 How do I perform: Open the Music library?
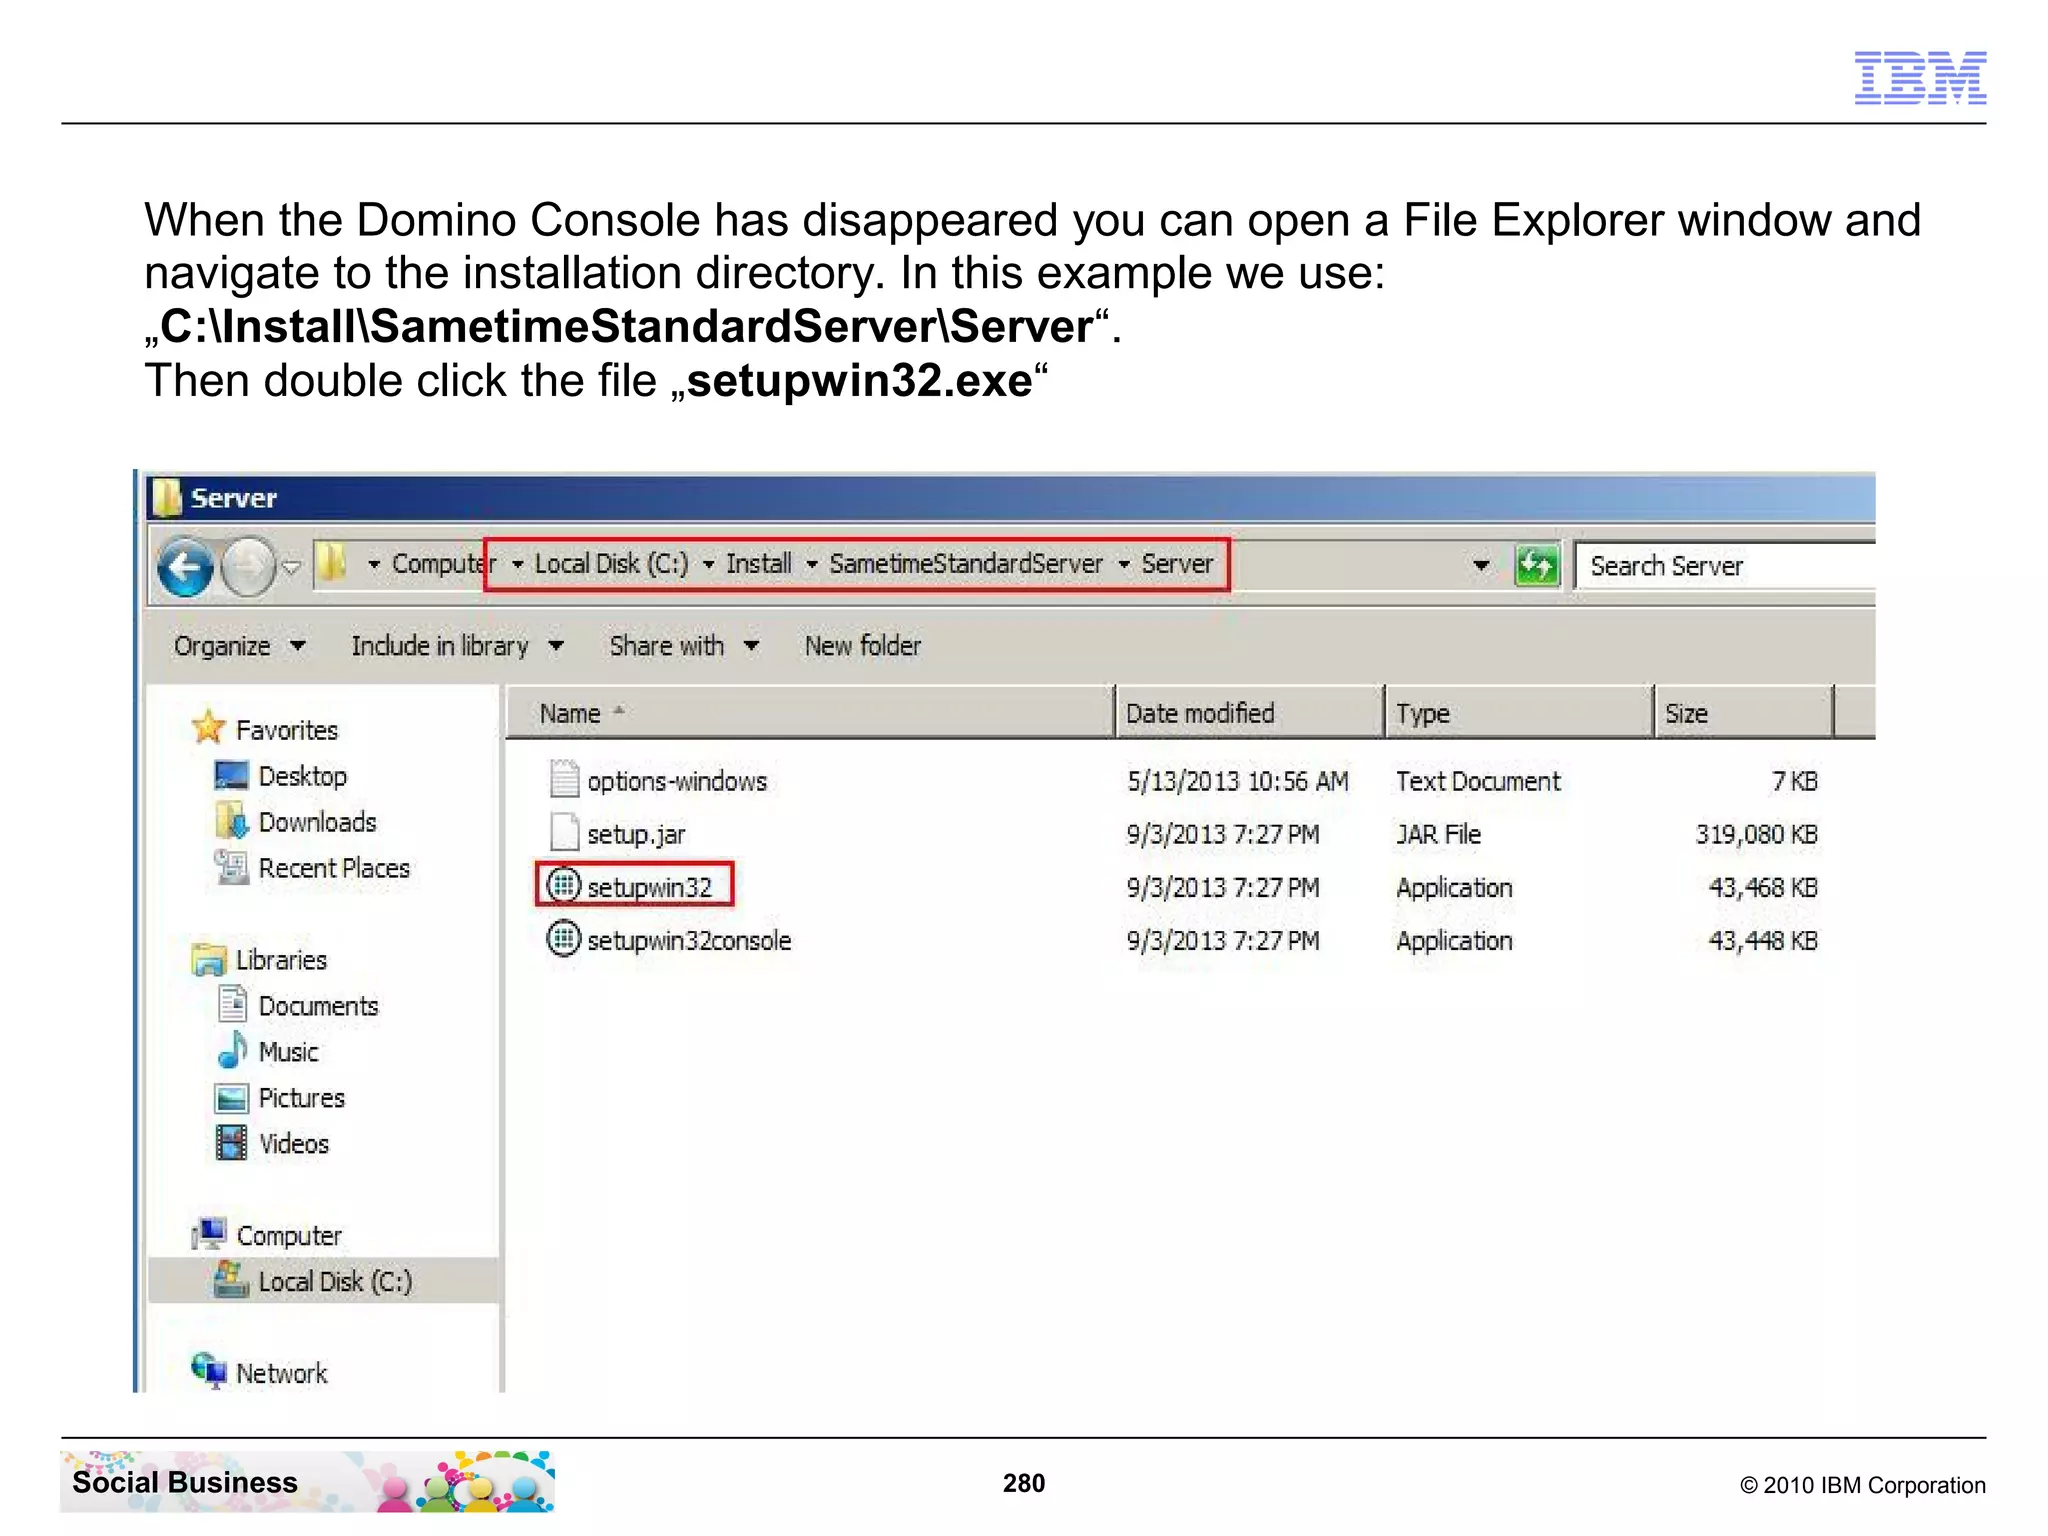tap(288, 1053)
